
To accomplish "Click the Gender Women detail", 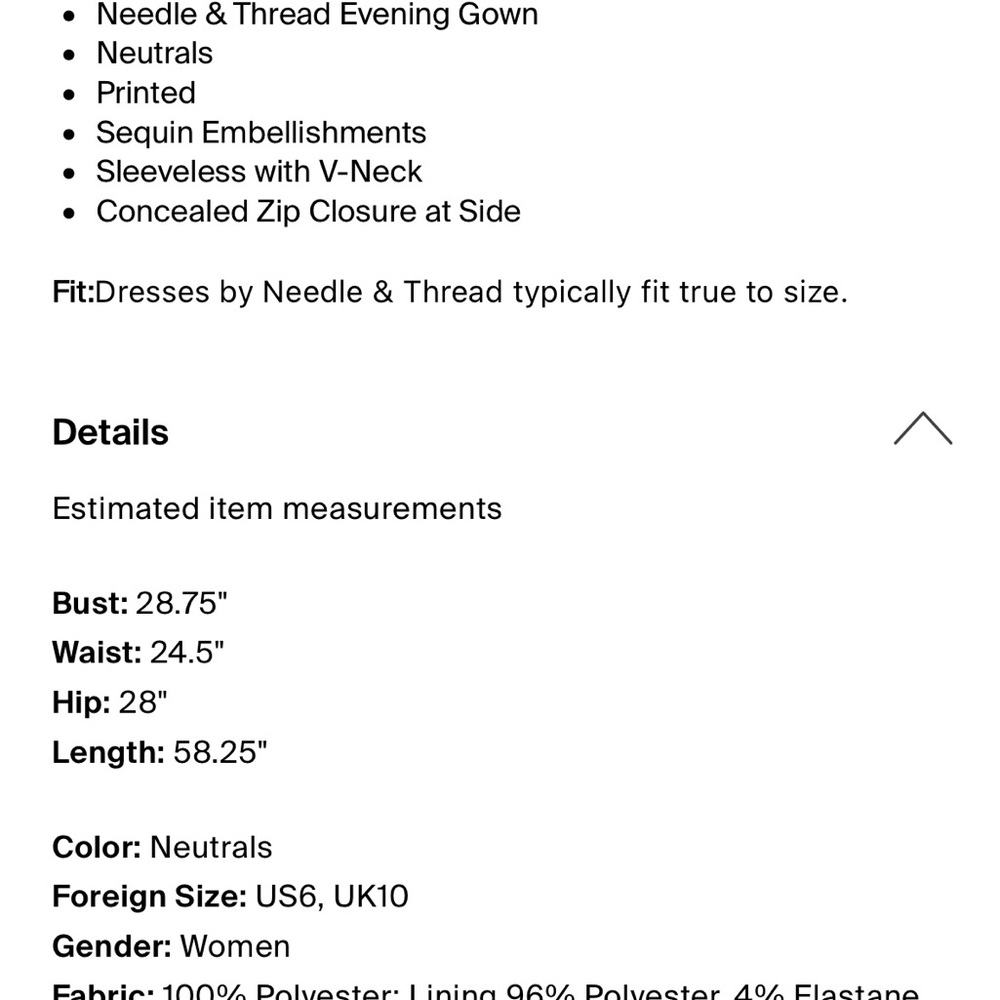I will tap(171, 946).
